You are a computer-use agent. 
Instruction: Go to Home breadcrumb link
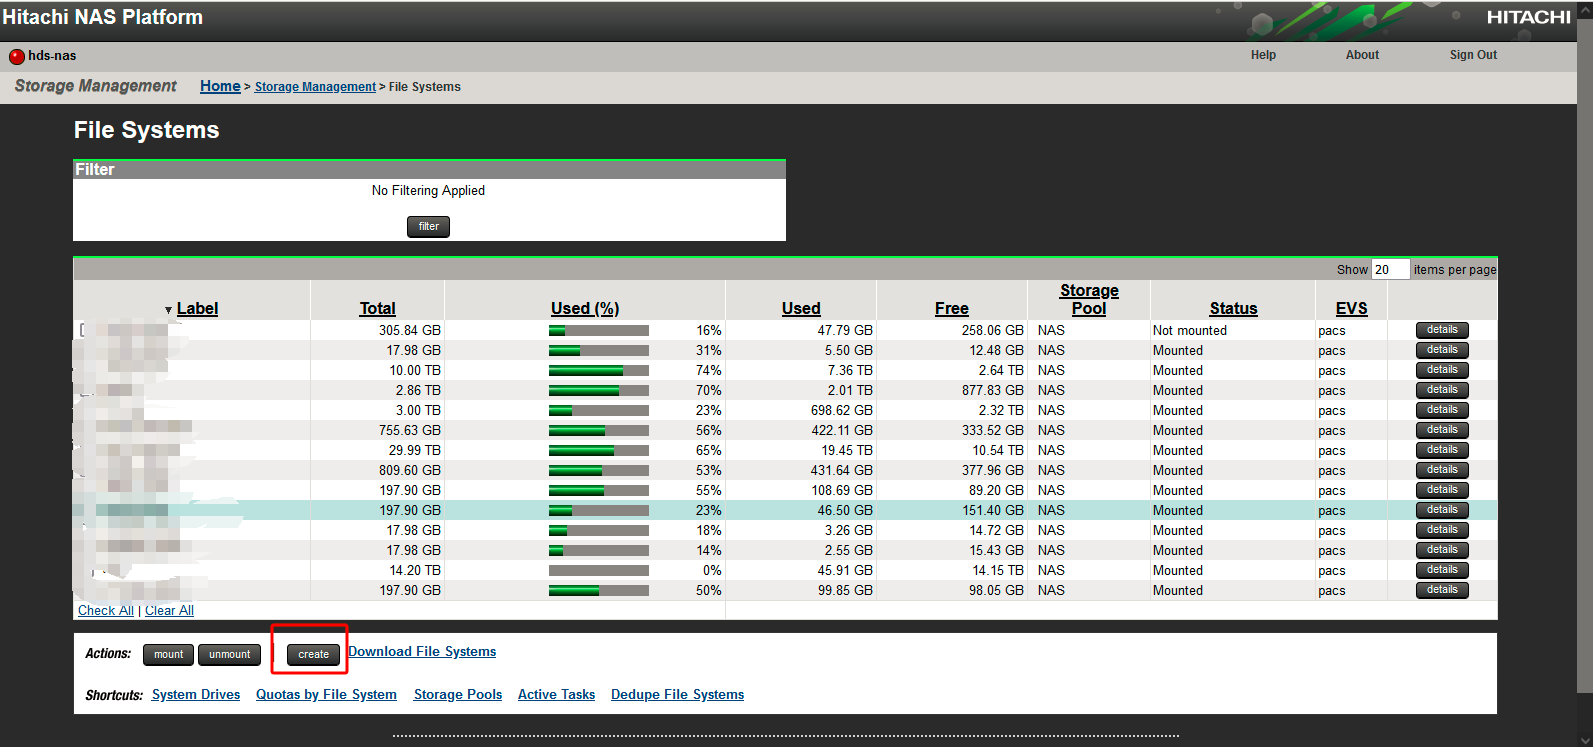[220, 86]
